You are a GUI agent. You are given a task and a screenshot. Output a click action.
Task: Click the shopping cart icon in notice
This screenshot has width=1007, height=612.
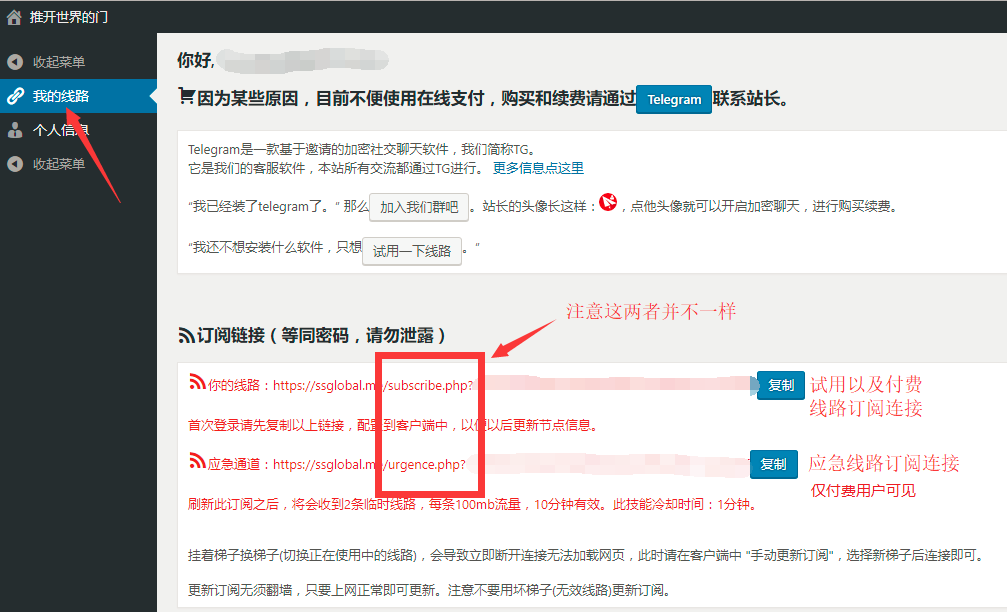click(186, 96)
